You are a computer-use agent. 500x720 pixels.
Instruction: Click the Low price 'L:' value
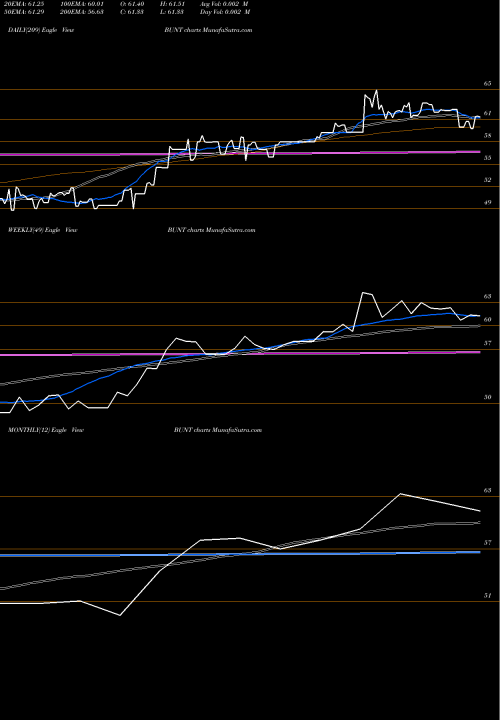170,12
